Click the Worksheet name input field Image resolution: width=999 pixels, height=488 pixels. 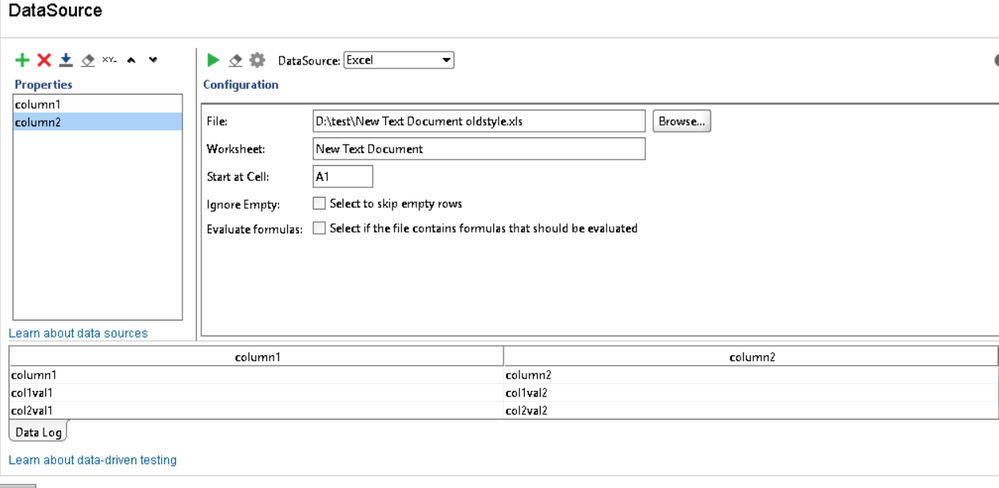pyautogui.click(x=478, y=149)
